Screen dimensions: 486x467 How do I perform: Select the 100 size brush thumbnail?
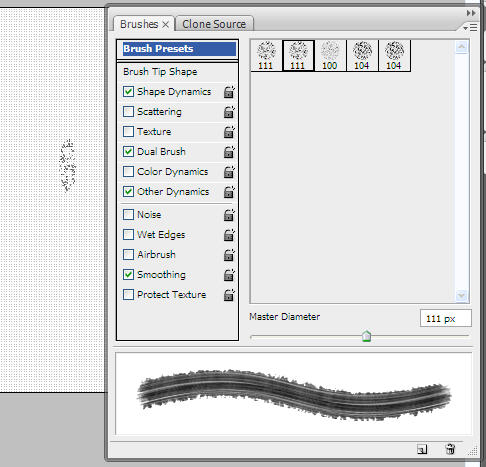[x=330, y=56]
